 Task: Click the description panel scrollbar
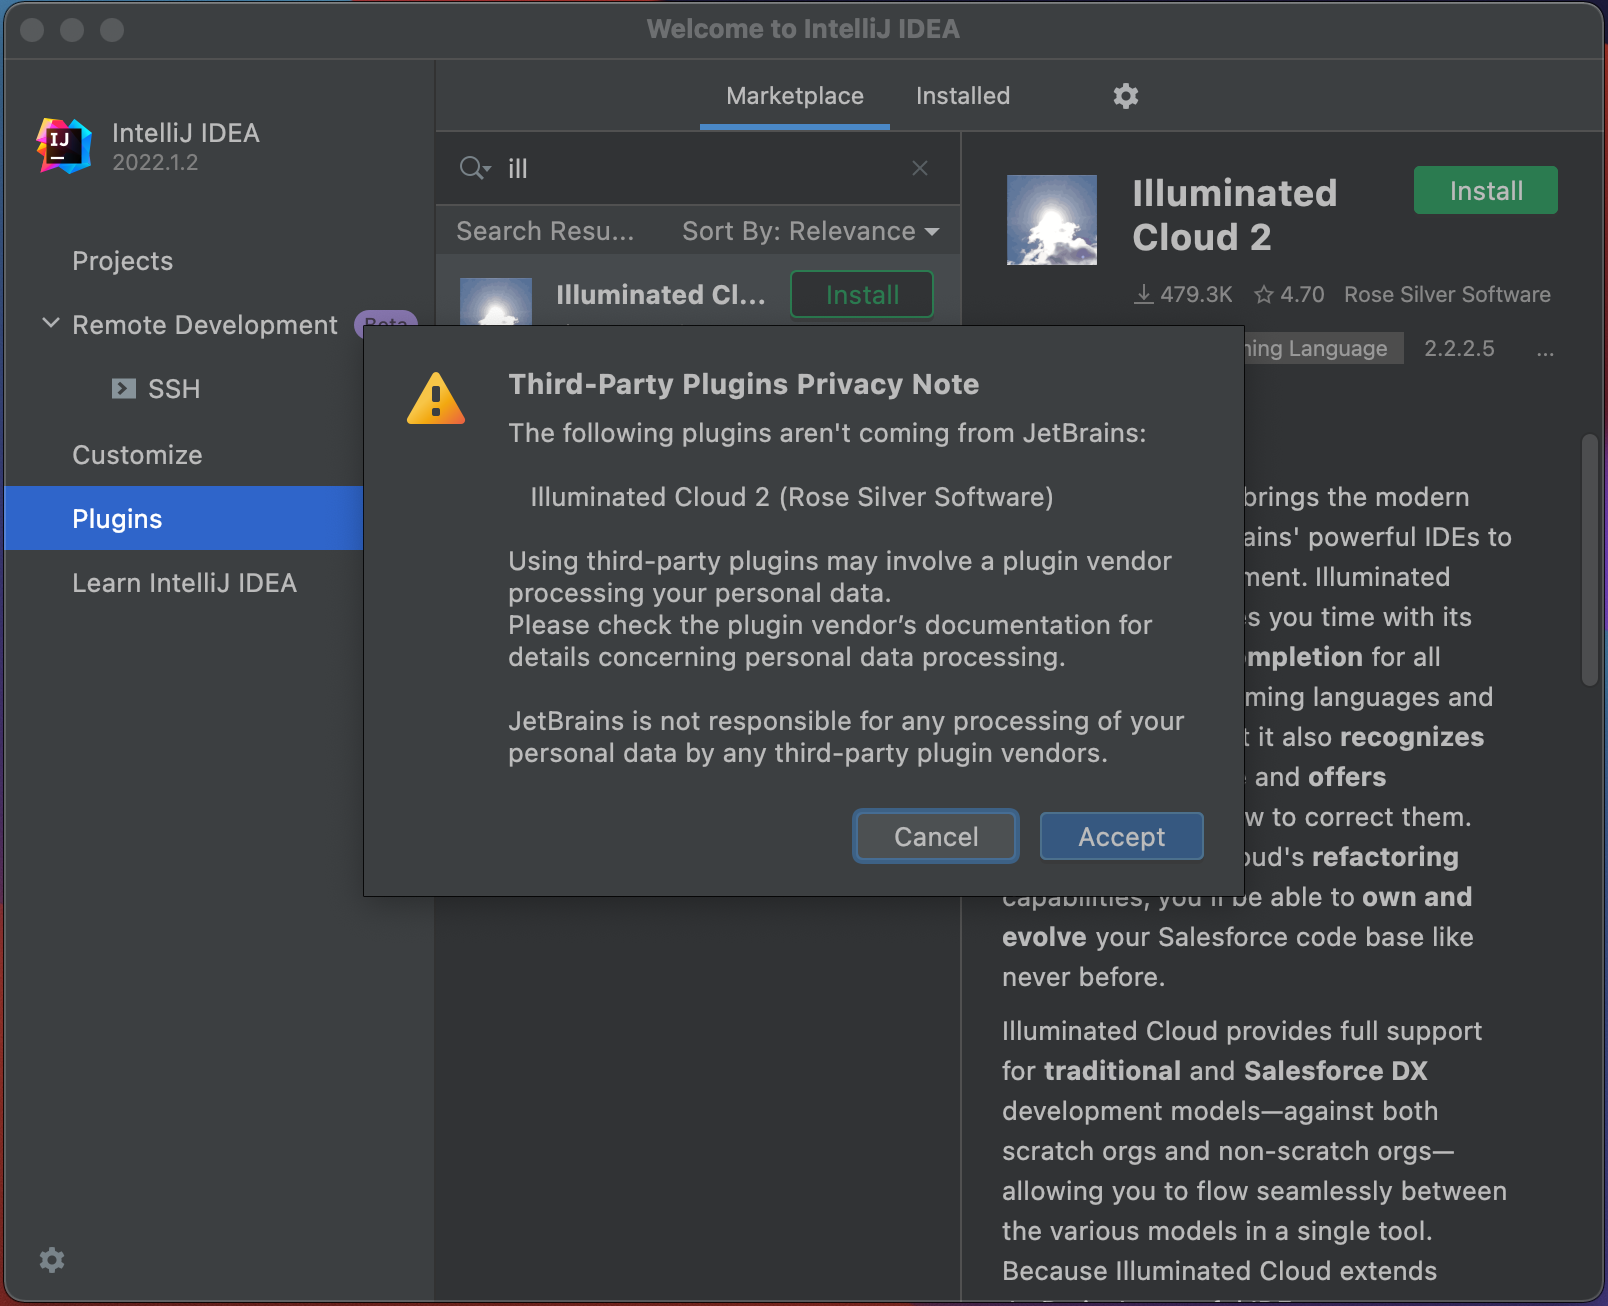[1589, 560]
